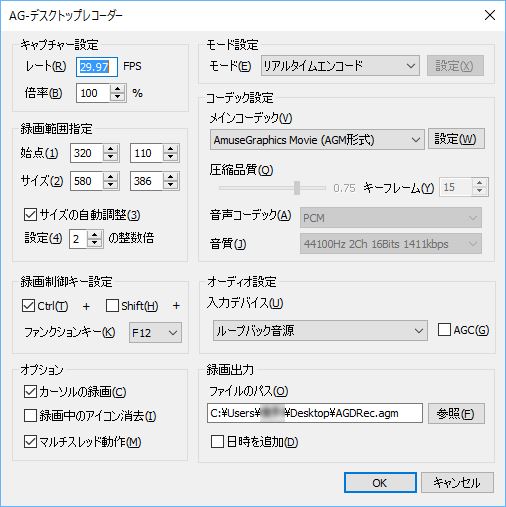Click the 参照(F) browse button
The image size is (506, 507).
456,414
